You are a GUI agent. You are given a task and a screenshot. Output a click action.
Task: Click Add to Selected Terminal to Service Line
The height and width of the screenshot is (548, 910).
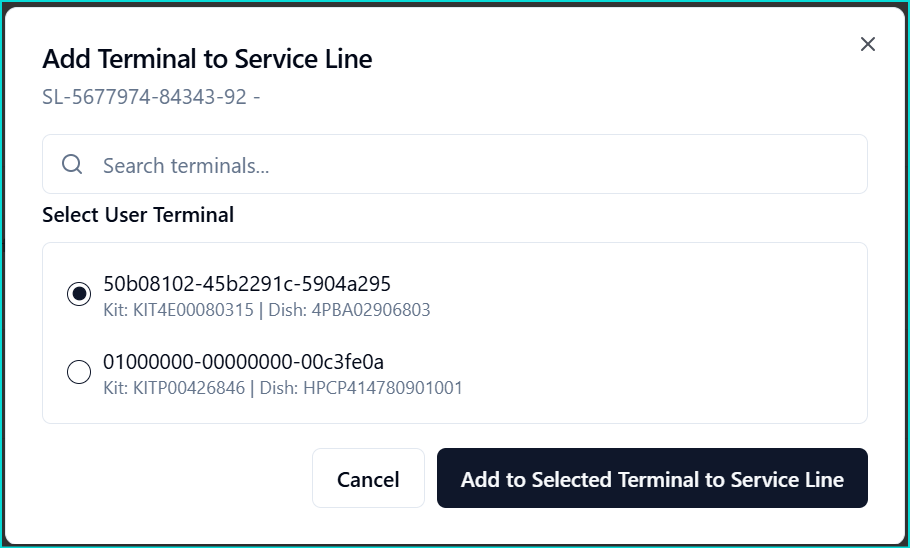click(652, 478)
